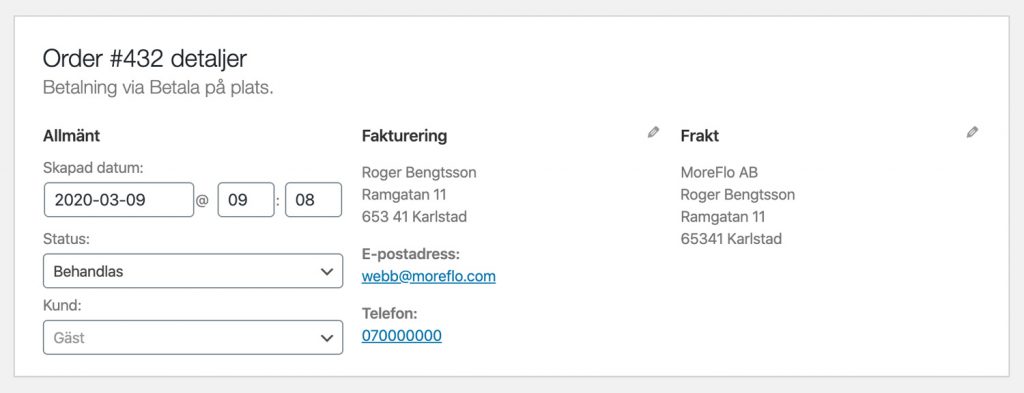Image resolution: width=1024 pixels, height=393 pixels.
Task: Click the minute field showing 08
Action: [x=313, y=200]
